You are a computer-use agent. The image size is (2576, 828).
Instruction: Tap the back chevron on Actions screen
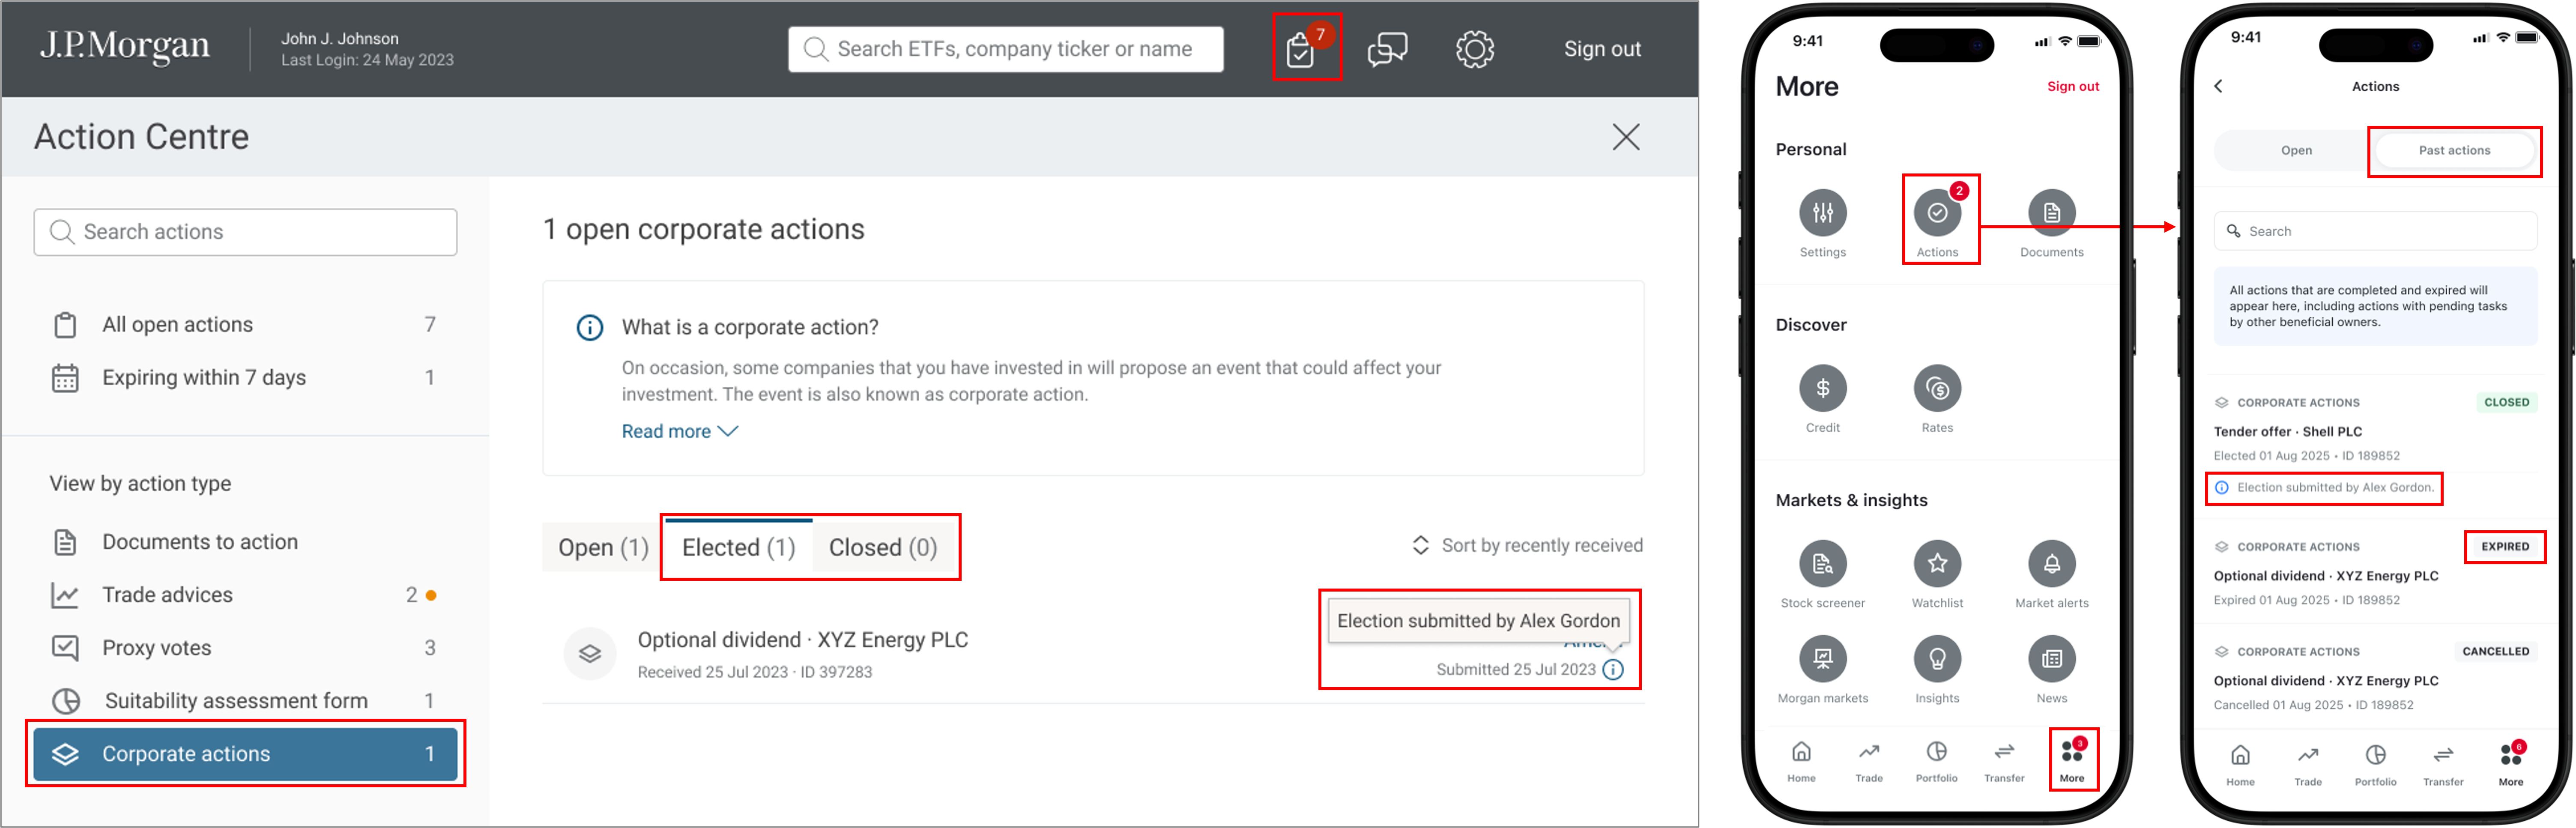click(x=2218, y=86)
